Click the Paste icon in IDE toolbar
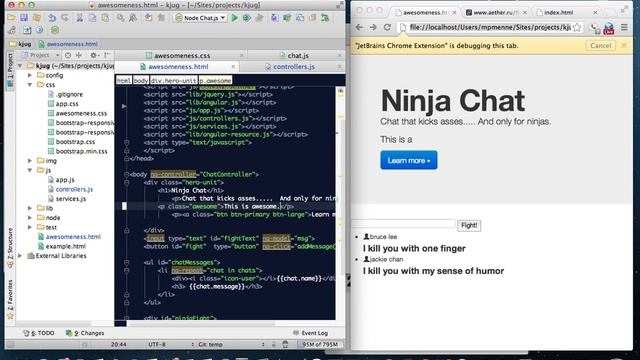The height and width of the screenshot is (360, 640). [105, 18]
